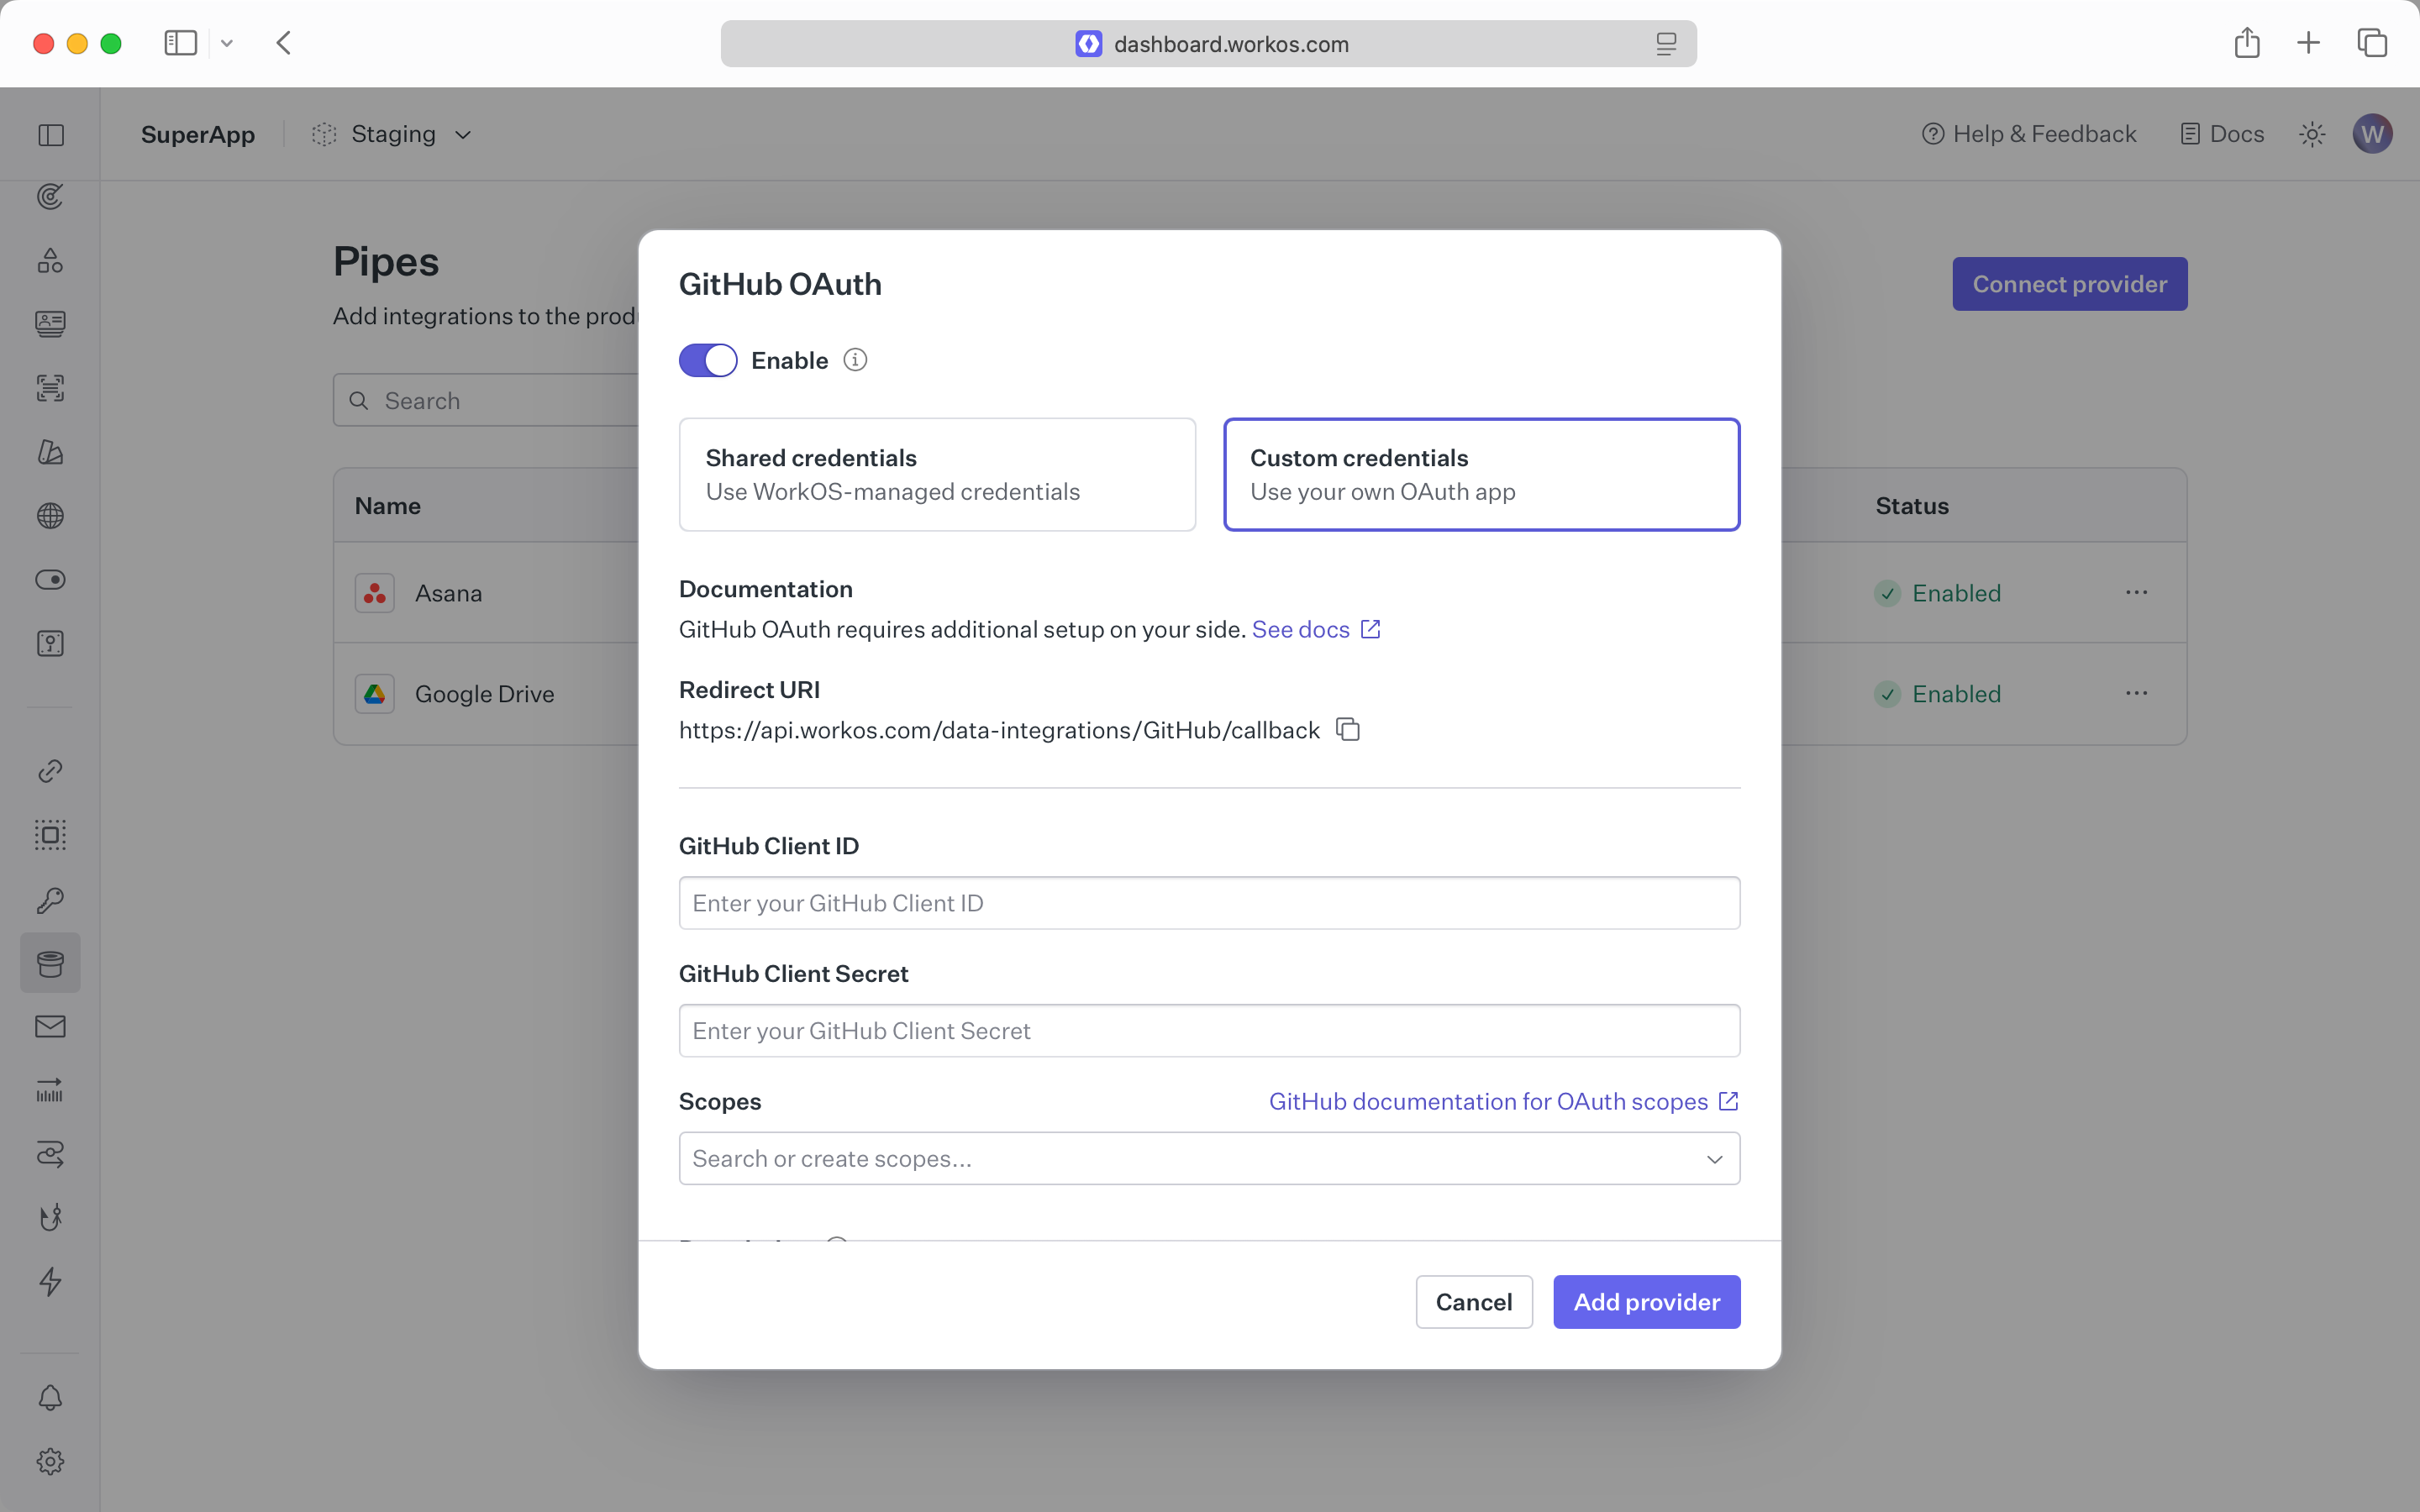Select the lightning bolt icon in the sidebar
Screen dimensions: 2420x1512
click(49, 1282)
